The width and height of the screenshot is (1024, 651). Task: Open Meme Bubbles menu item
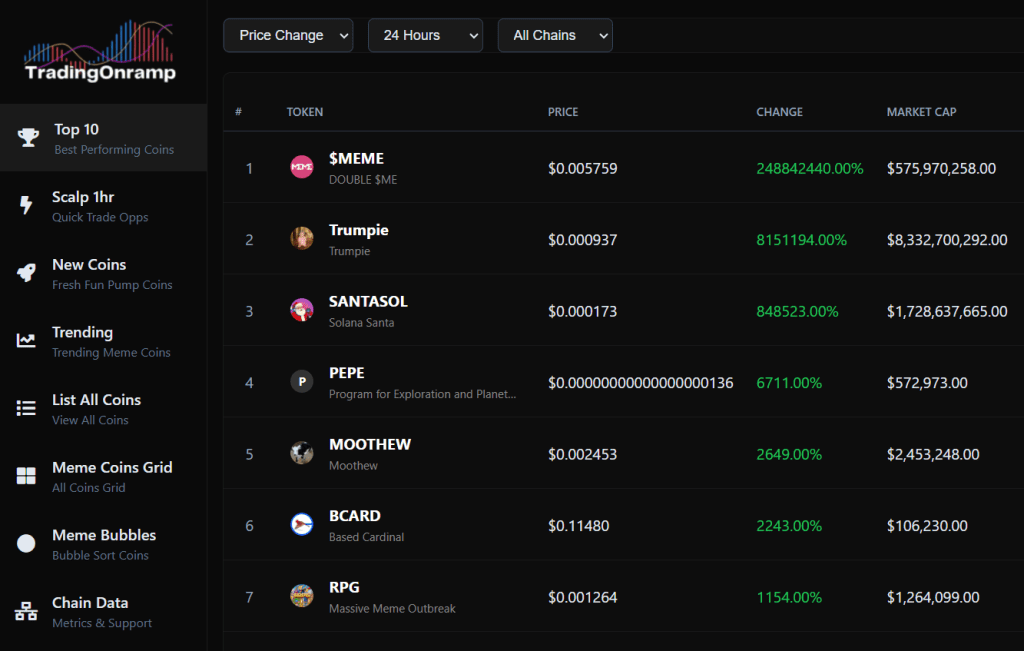(x=103, y=544)
